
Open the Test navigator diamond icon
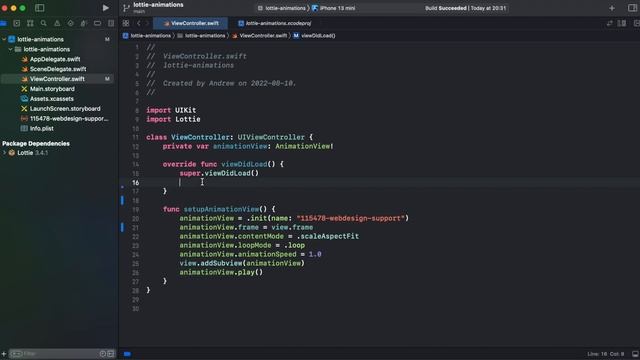71,23
